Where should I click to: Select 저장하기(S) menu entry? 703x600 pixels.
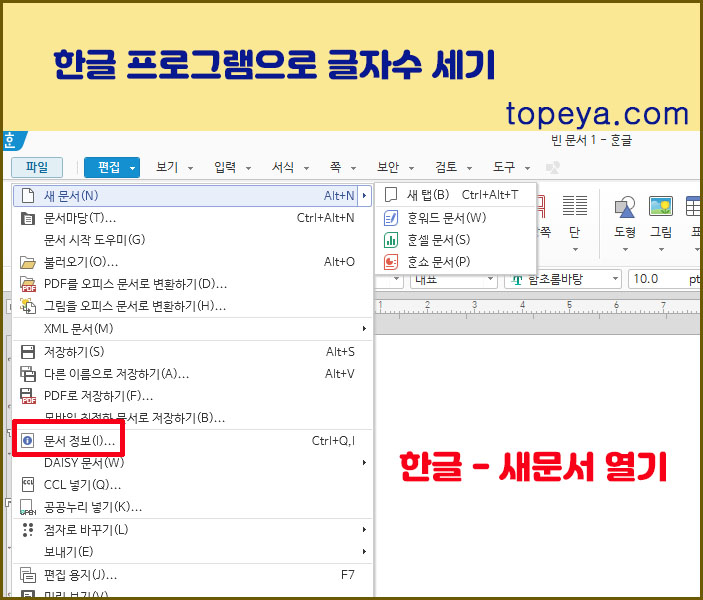click(x=192, y=352)
